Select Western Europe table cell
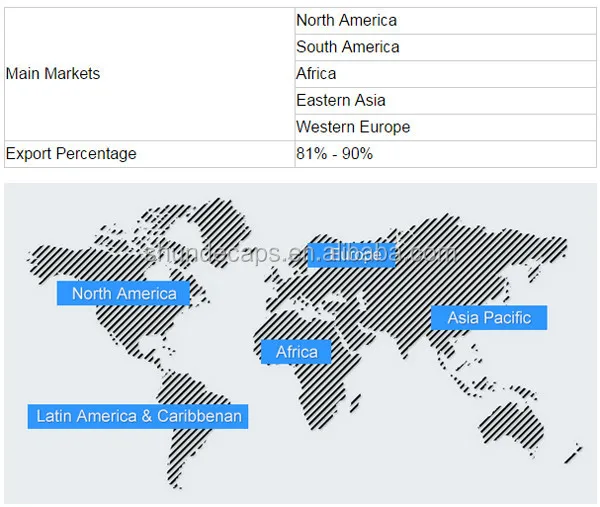600x507 pixels. [x=445, y=127]
